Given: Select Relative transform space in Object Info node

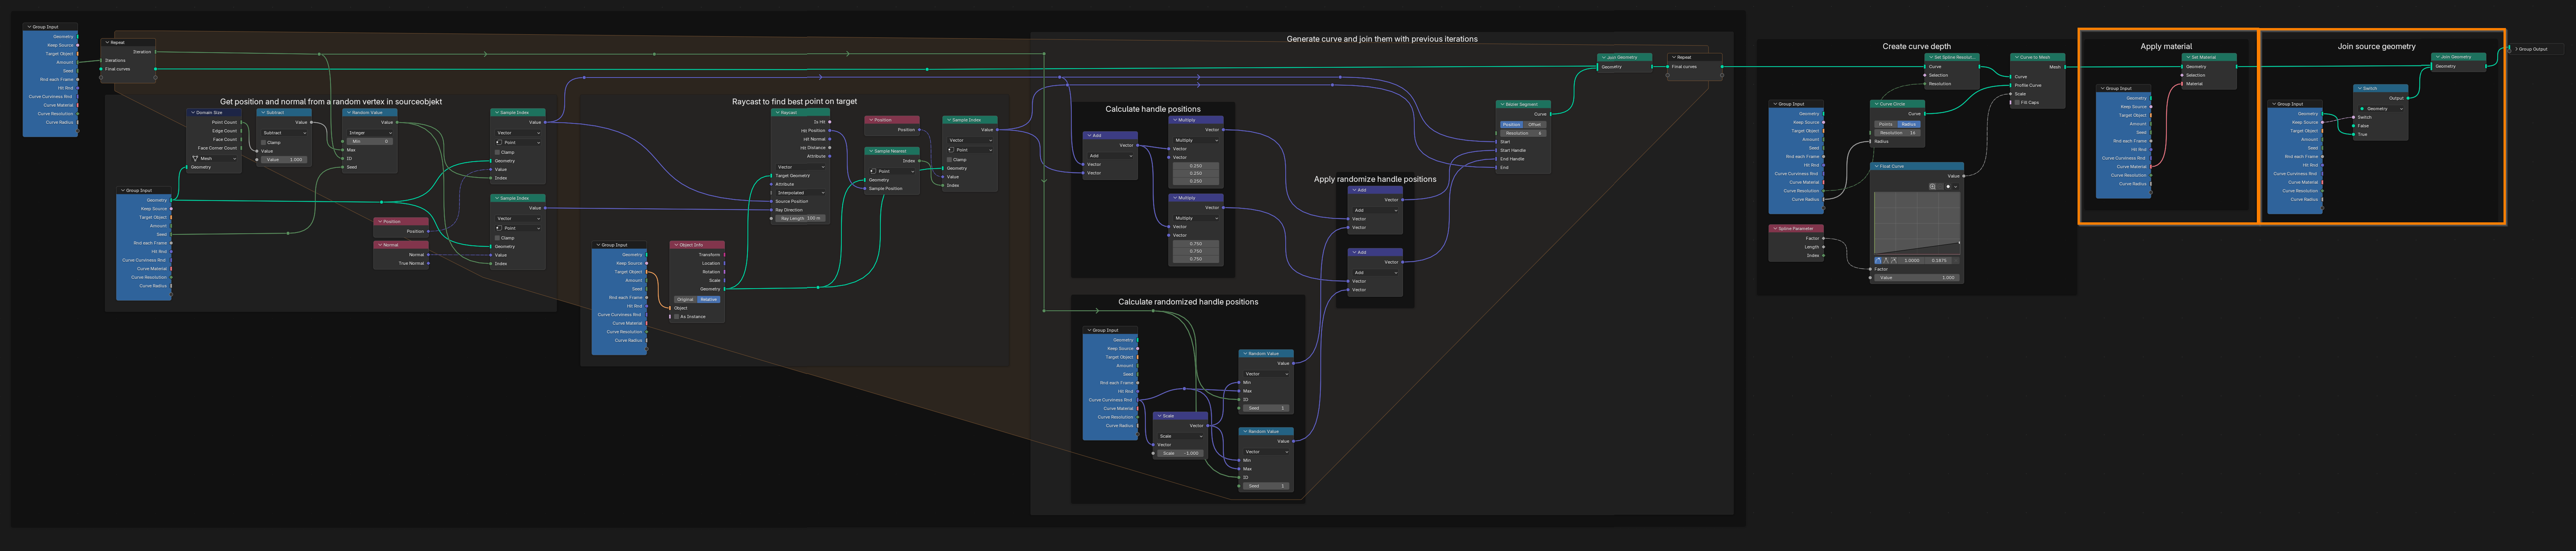Looking at the screenshot, I should 709,299.
